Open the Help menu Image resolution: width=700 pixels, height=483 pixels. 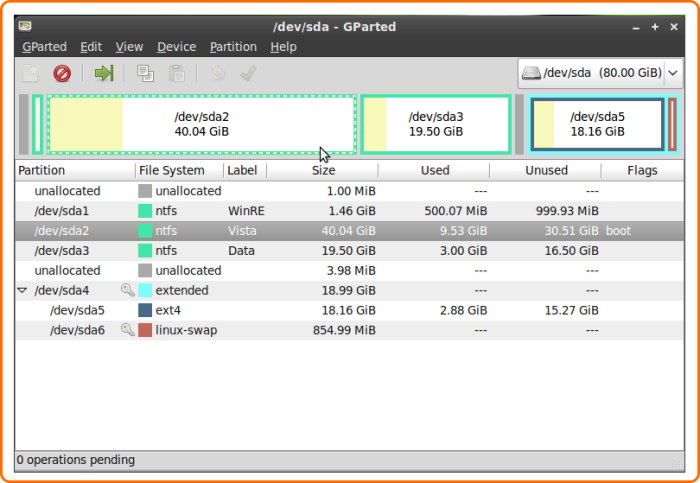click(x=283, y=47)
